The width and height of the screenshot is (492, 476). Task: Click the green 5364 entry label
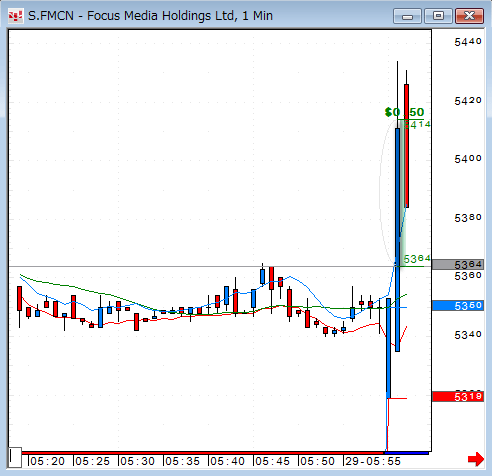417,259
